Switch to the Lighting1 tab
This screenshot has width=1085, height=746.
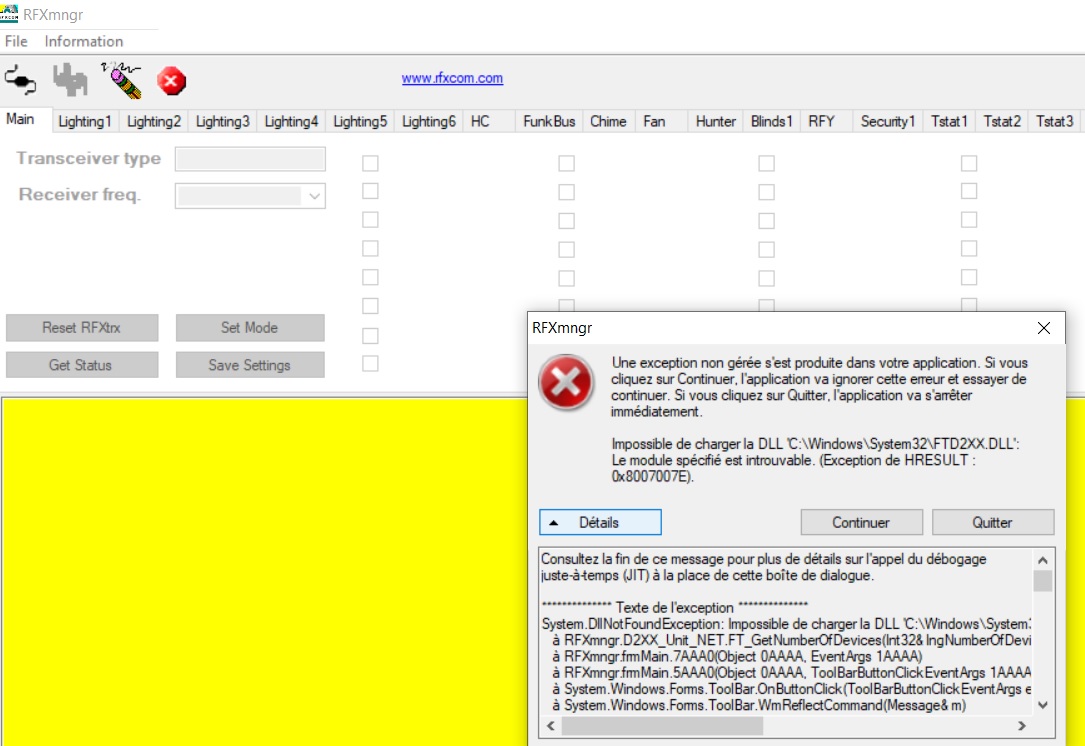(85, 121)
